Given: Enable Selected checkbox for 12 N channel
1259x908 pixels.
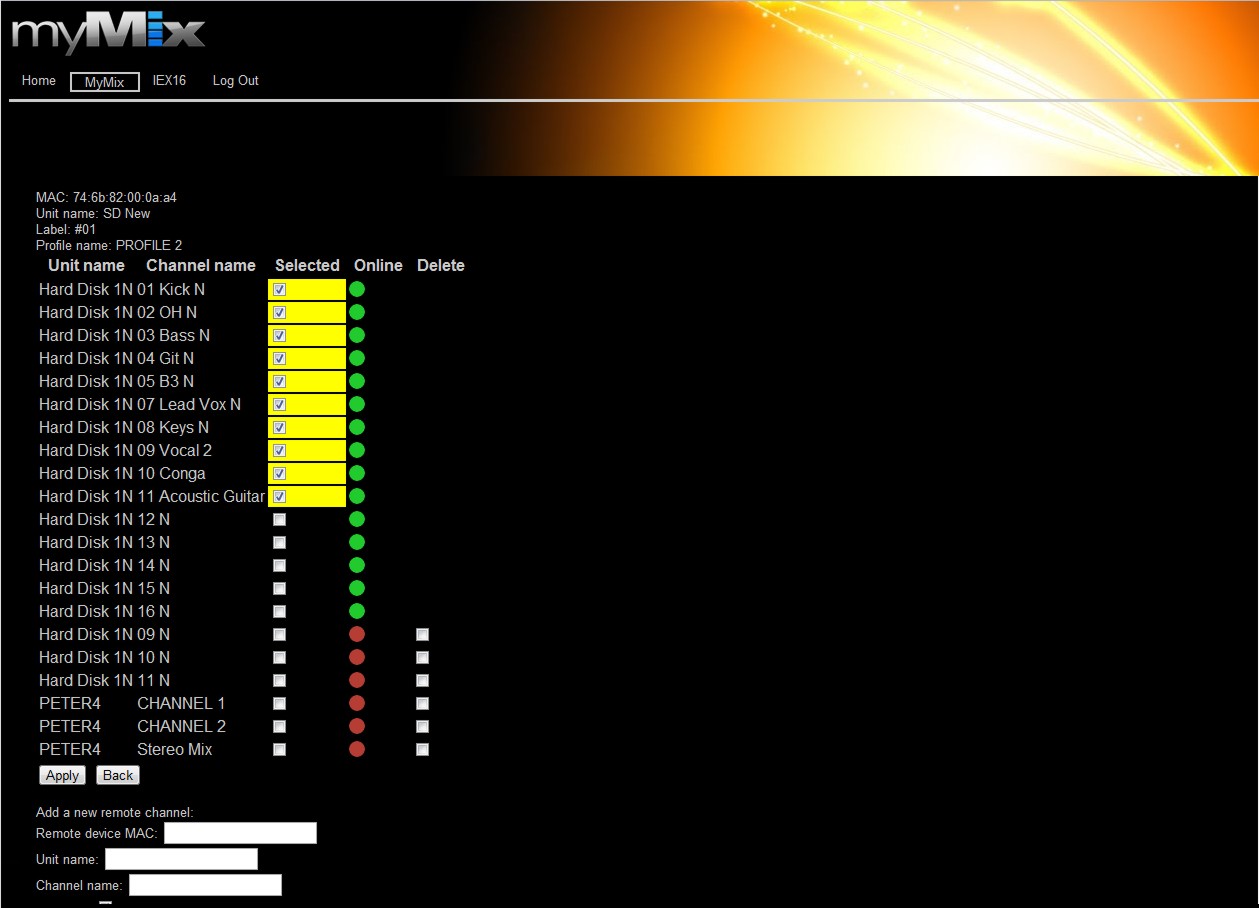Looking at the screenshot, I should click(x=280, y=519).
